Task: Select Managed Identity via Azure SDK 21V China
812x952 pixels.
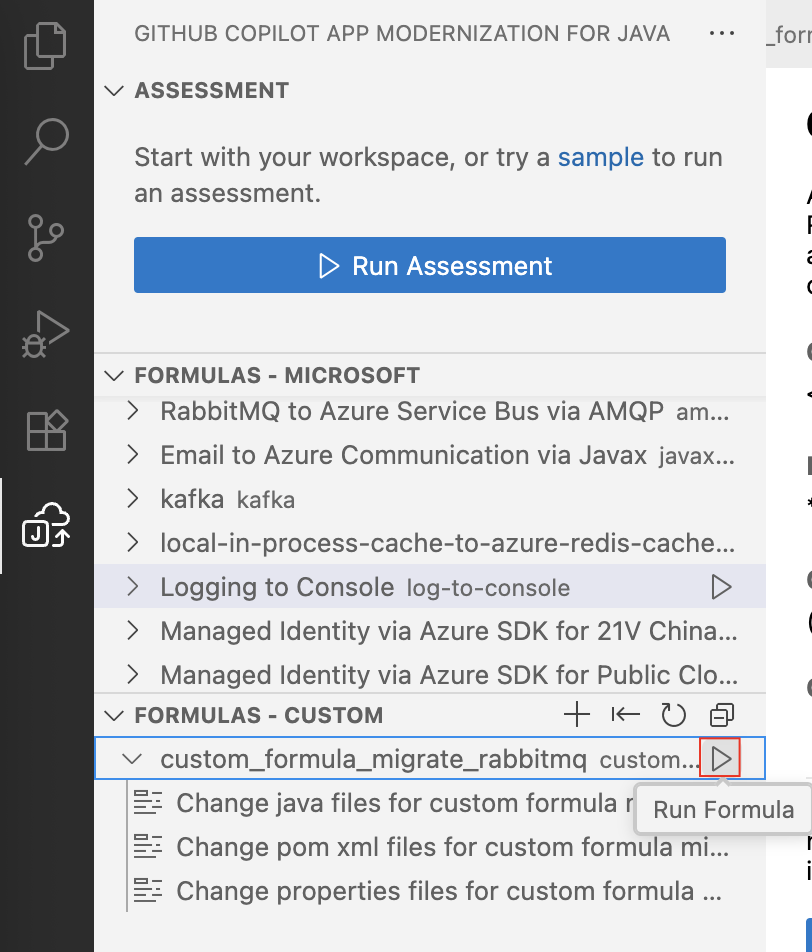Action: pyautogui.click(x=430, y=631)
